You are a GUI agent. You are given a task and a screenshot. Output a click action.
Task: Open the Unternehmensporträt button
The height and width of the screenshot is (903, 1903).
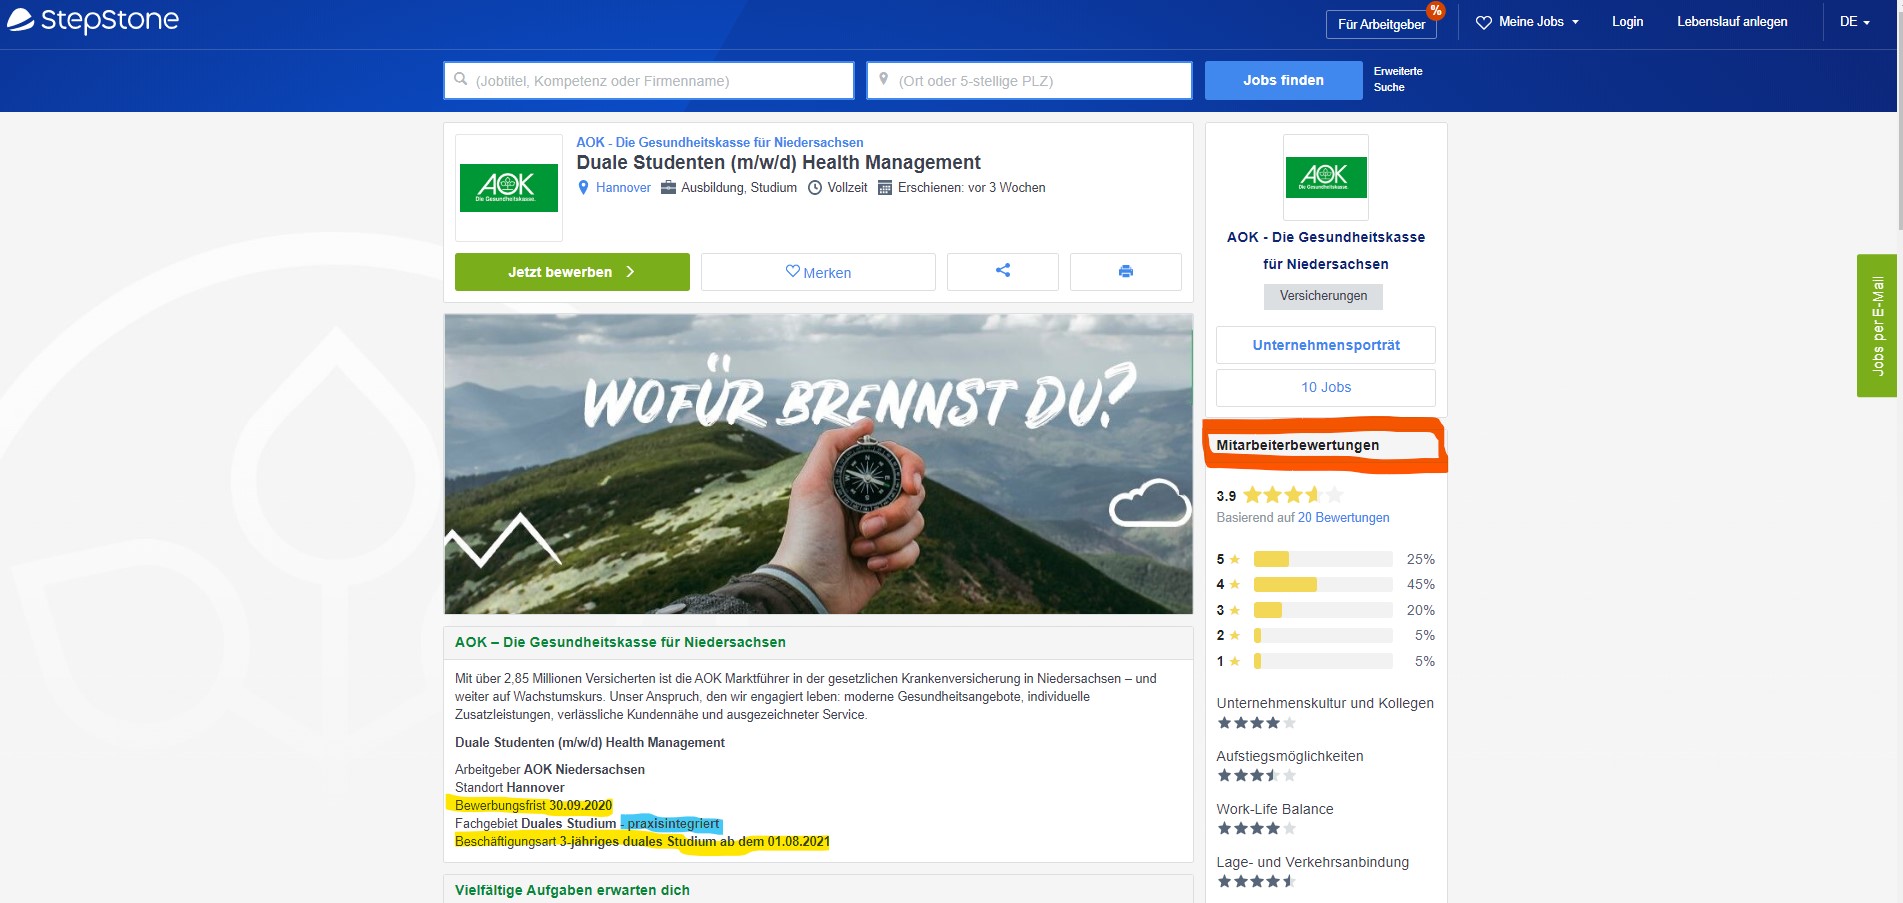tap(1326, 345)
